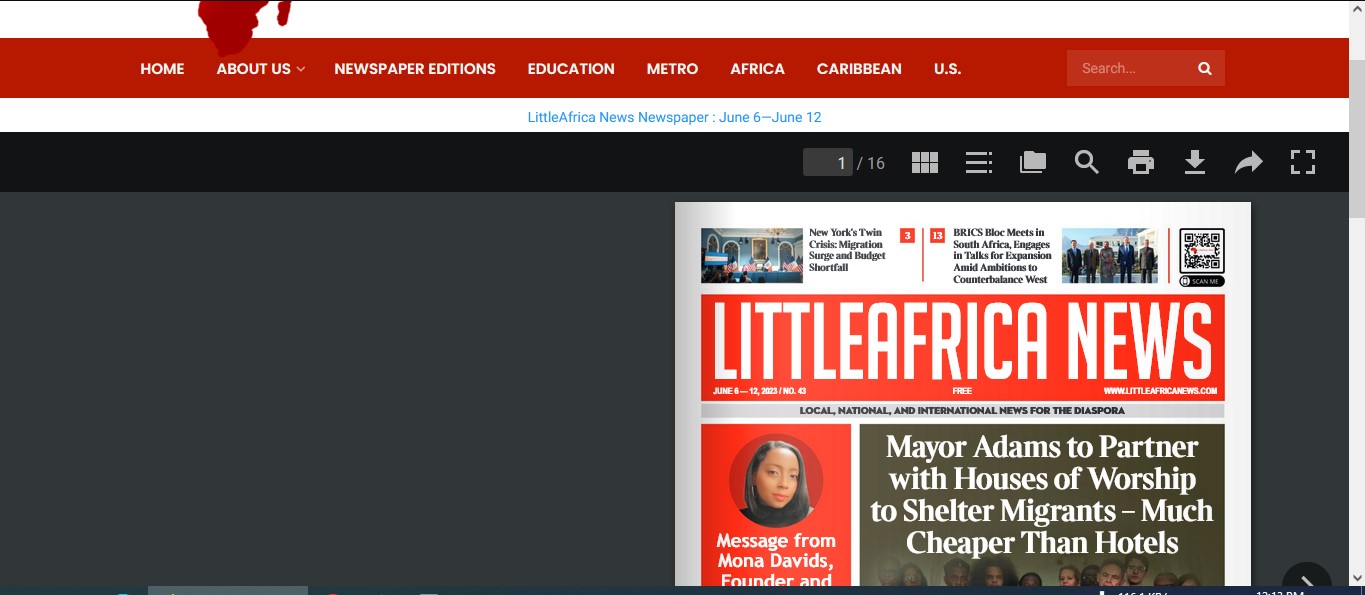Open the Education menu section

pyautogui.click(x=571, y=69)
